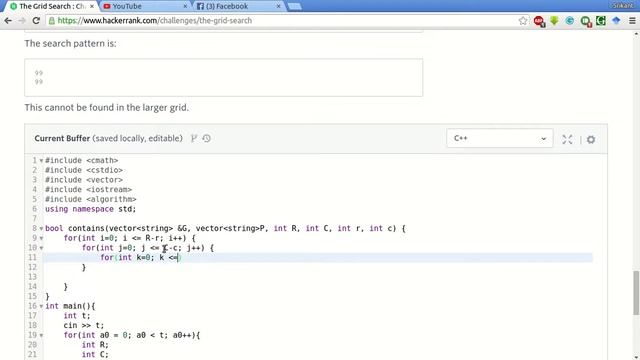Click the 'int R;' line
Viewport: 640px width, 360px height.
(x=95, y=345)
